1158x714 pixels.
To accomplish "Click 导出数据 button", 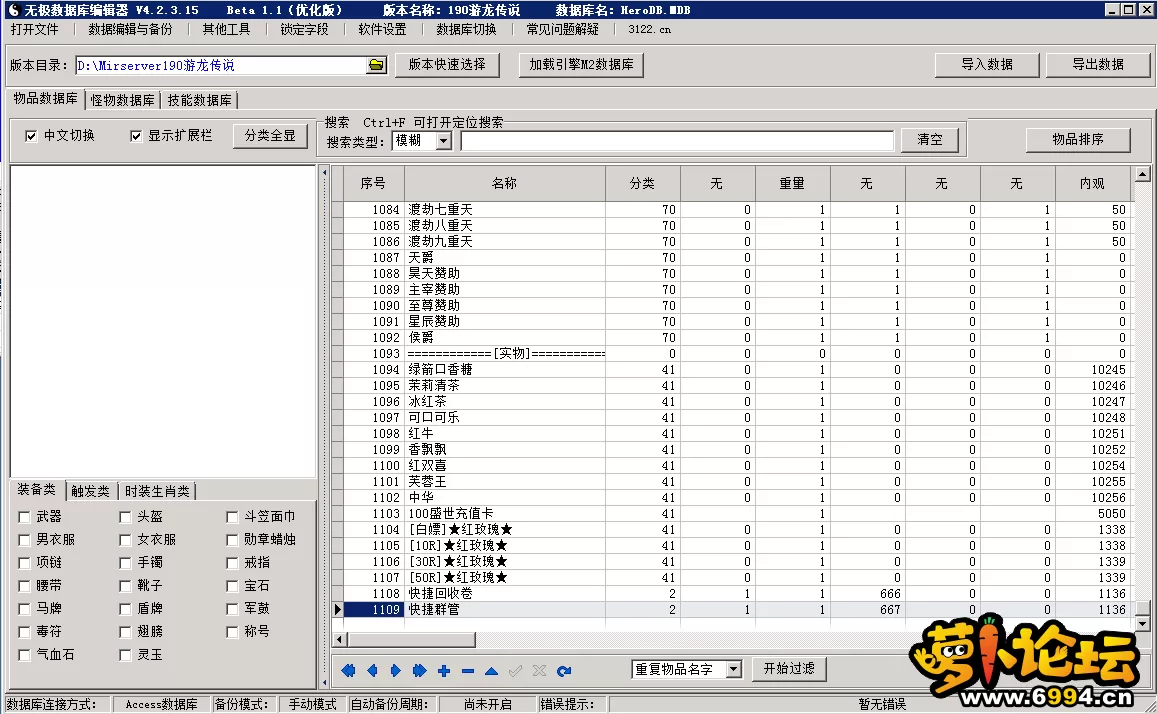I will (x=1098, y=64).
